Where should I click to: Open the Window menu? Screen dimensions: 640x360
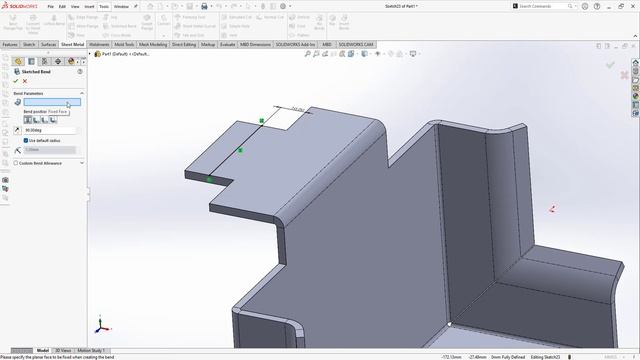pyautogui.click(x=121, y=7)
